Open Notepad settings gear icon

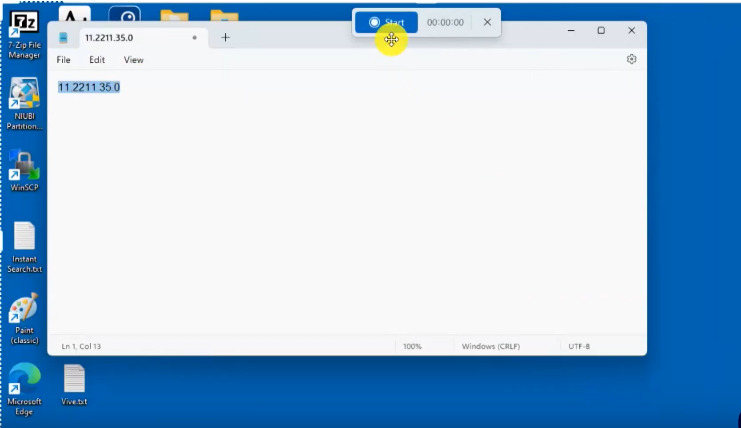(x=631, y=59)
